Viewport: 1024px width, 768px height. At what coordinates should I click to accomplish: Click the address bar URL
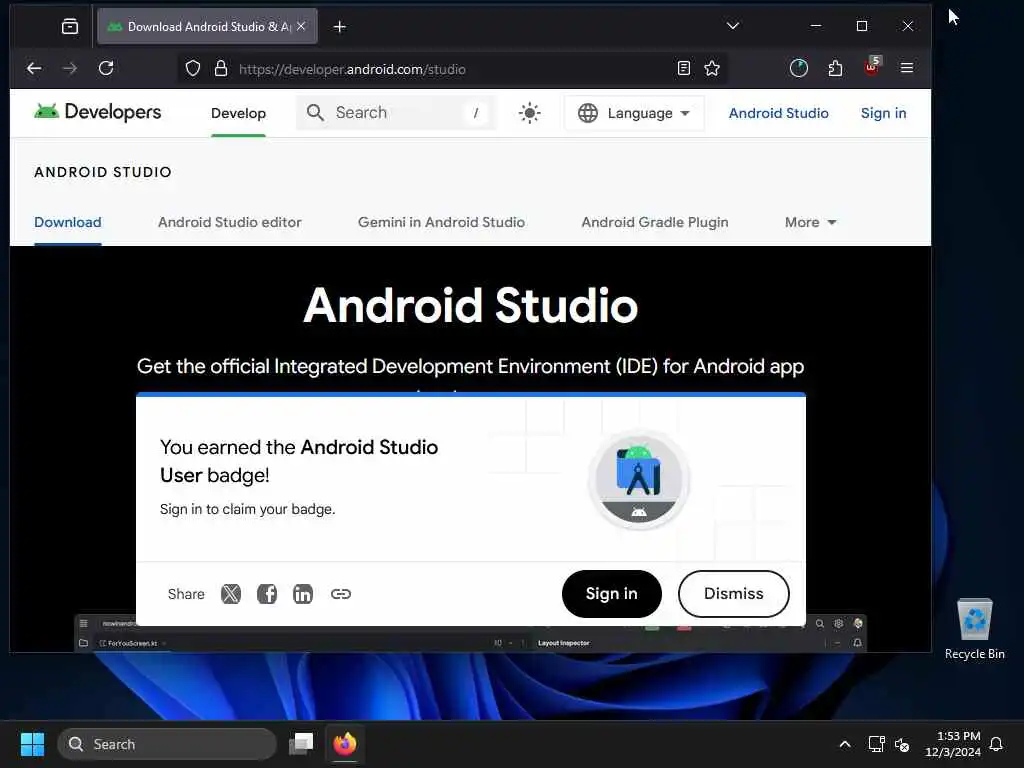coord(352,69)
